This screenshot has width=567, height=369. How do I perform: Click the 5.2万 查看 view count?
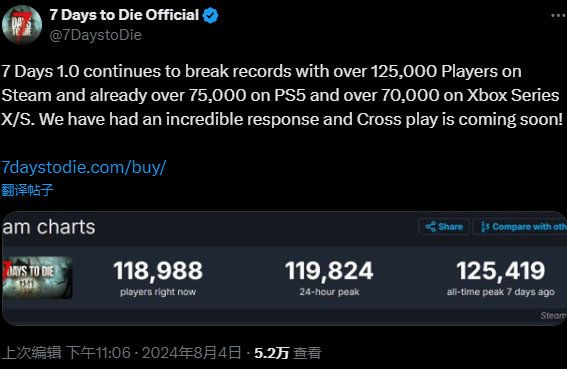(x=287, y=353)
